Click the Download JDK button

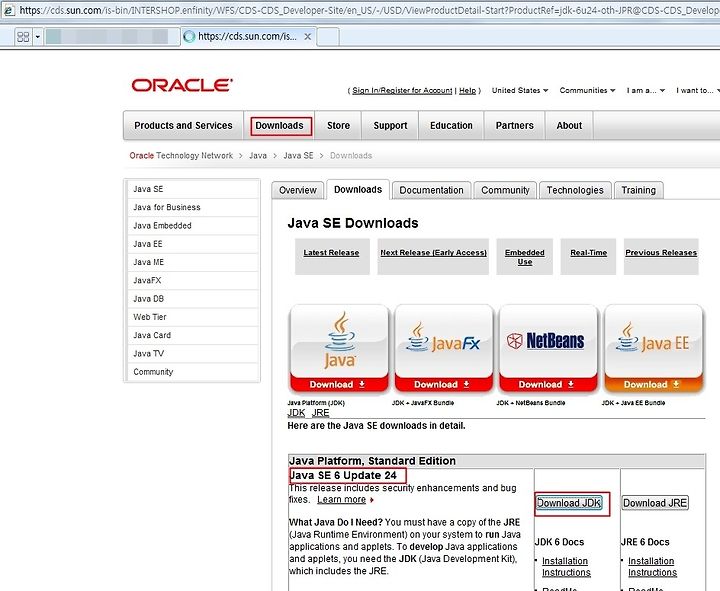569,503
